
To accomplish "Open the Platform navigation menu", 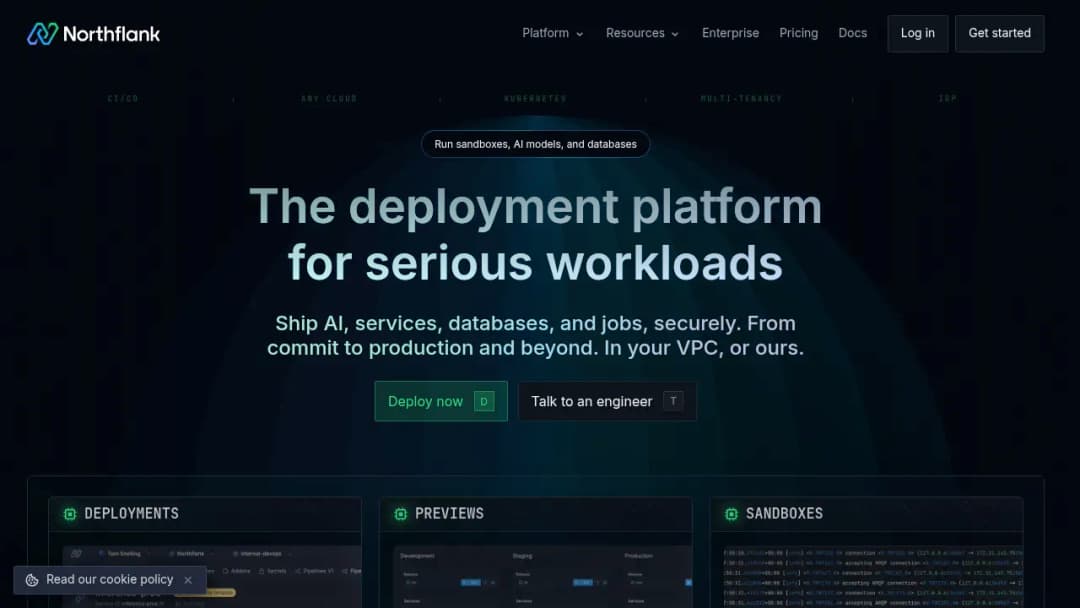I will pyautogui.click(x=553, y=33).
